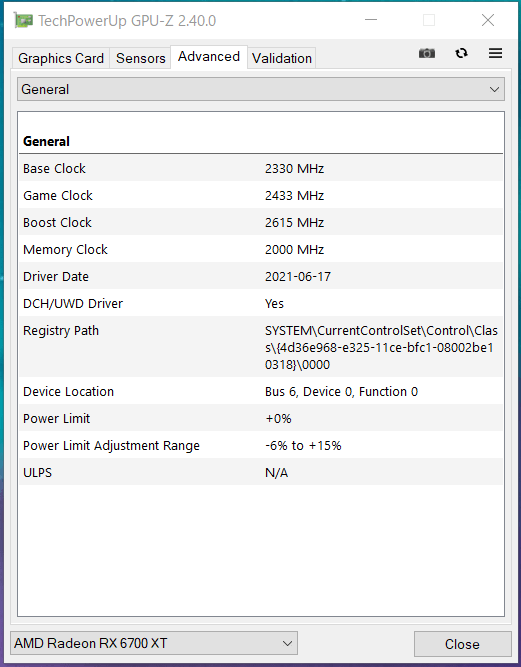521x667 pixels.
Task: Switch to the Sensors tab
Action: pyautogui.click(x=140, y=58)
